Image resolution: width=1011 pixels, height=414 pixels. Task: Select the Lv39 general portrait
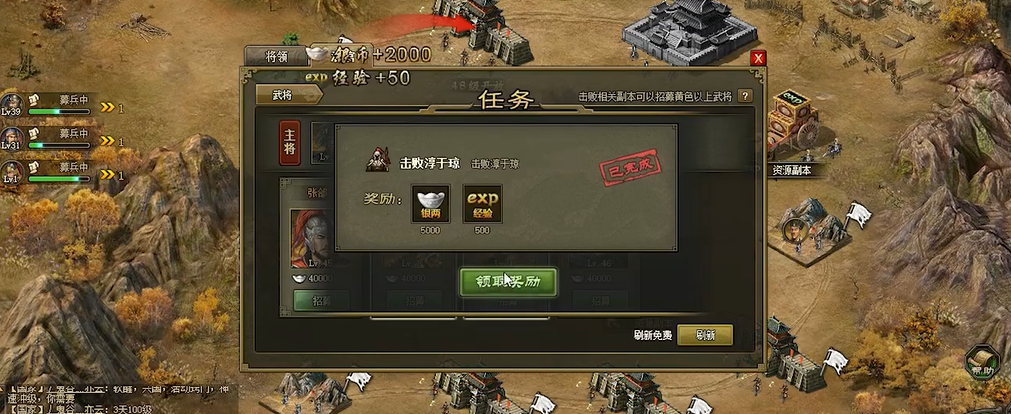coord(11,104)
